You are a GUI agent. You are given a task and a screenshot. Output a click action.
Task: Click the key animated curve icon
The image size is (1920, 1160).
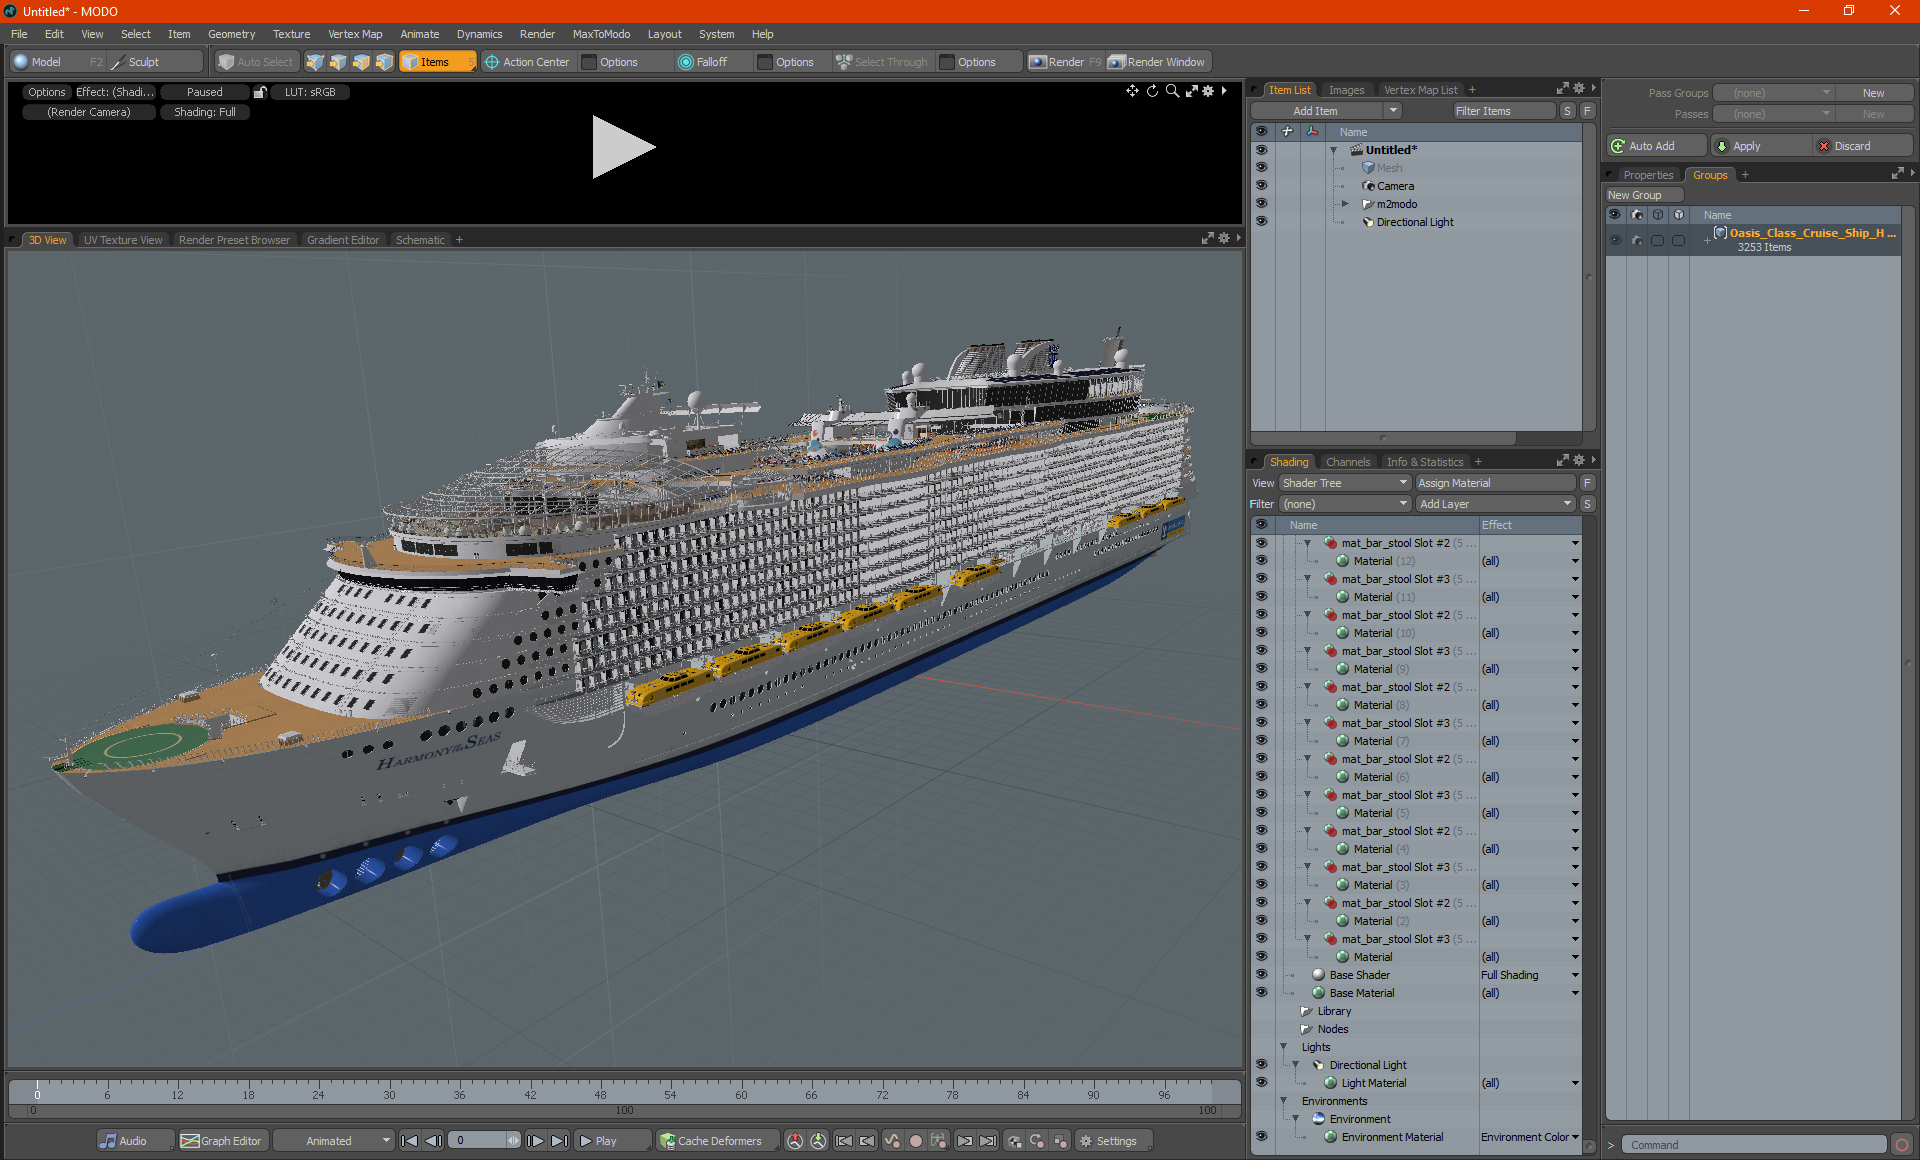tap(892, 1141)
